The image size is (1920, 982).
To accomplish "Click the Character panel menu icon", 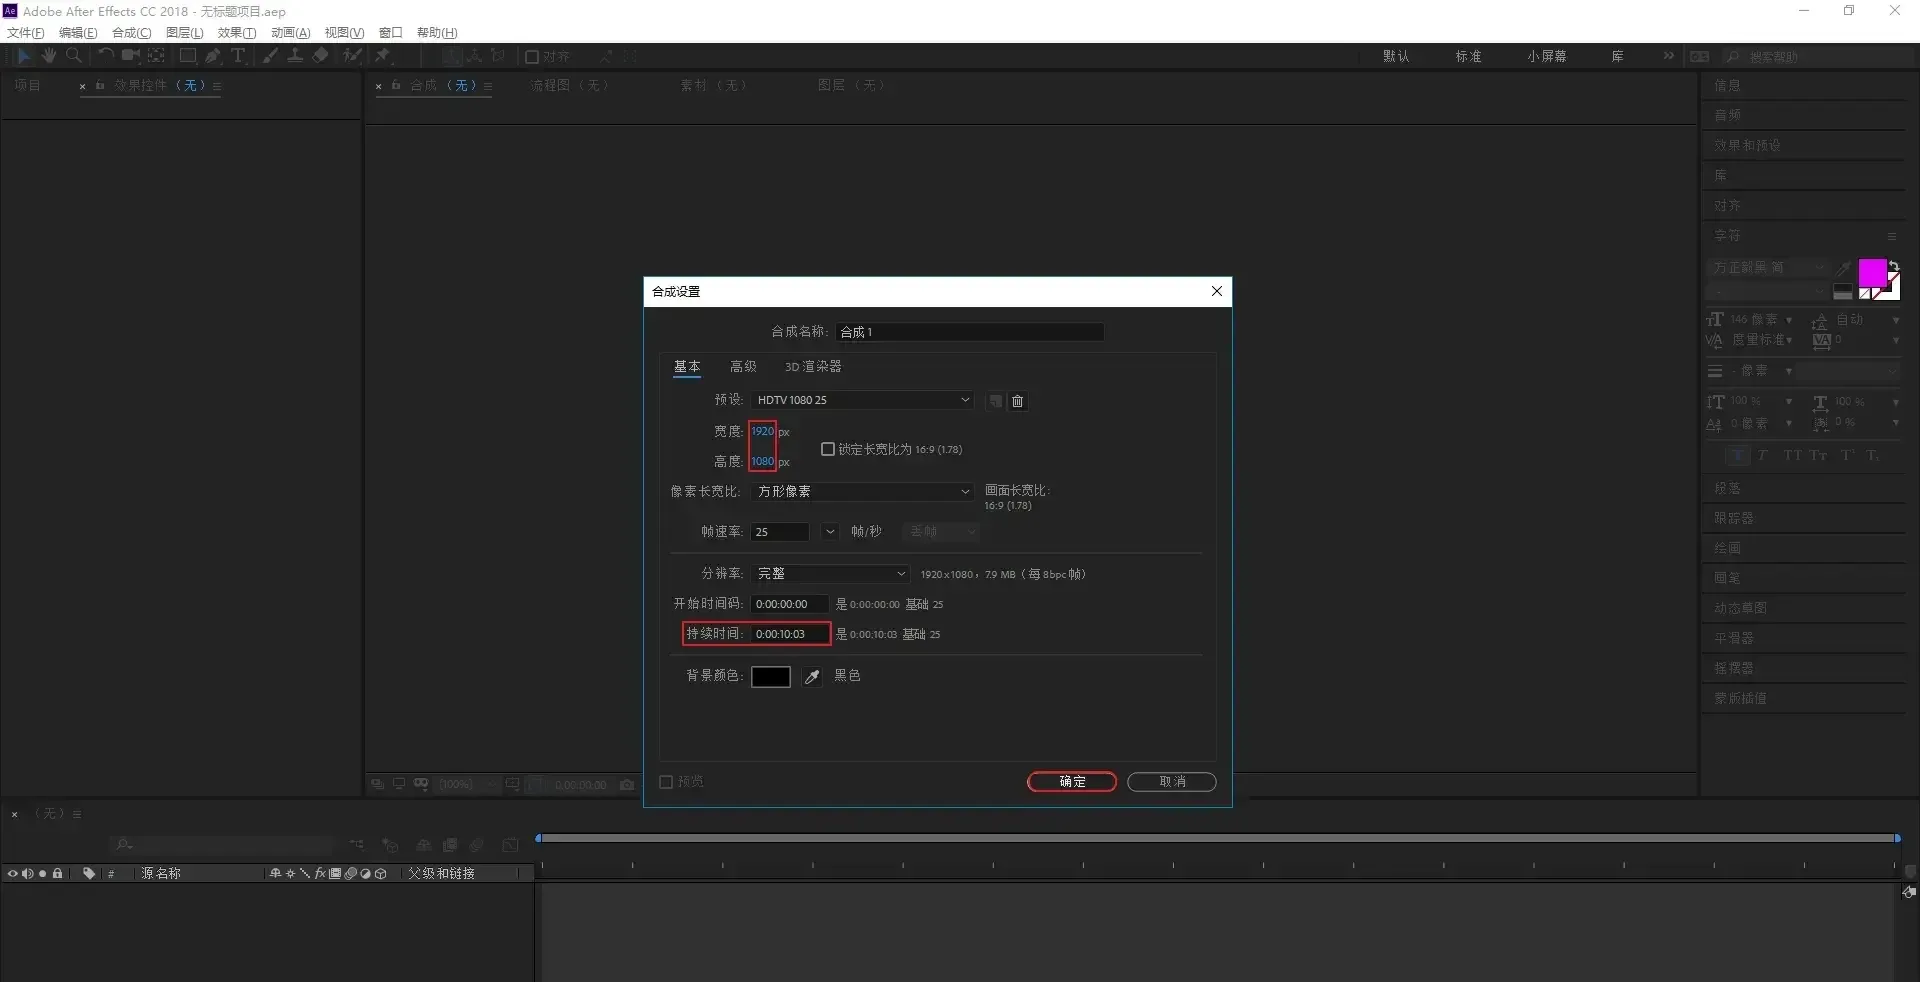I will click(1891, 236).
